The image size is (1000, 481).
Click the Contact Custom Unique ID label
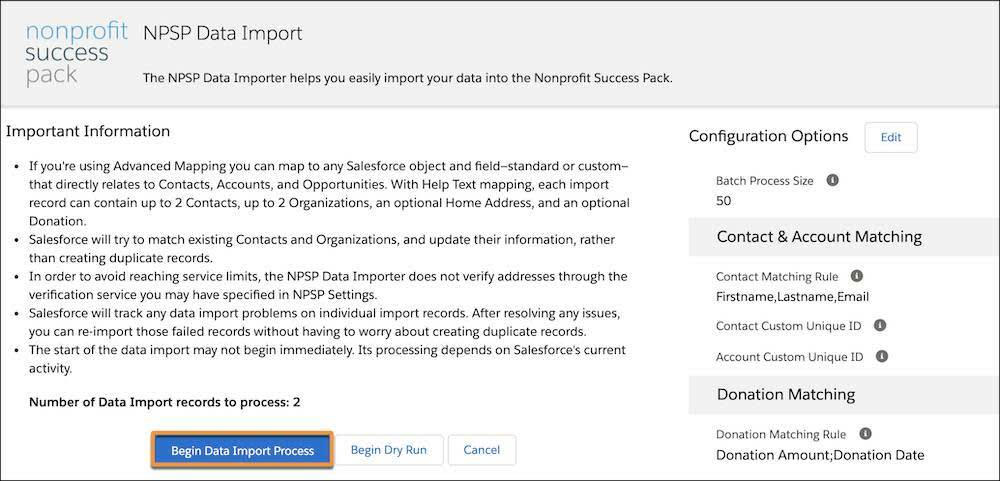coord(788,326)
